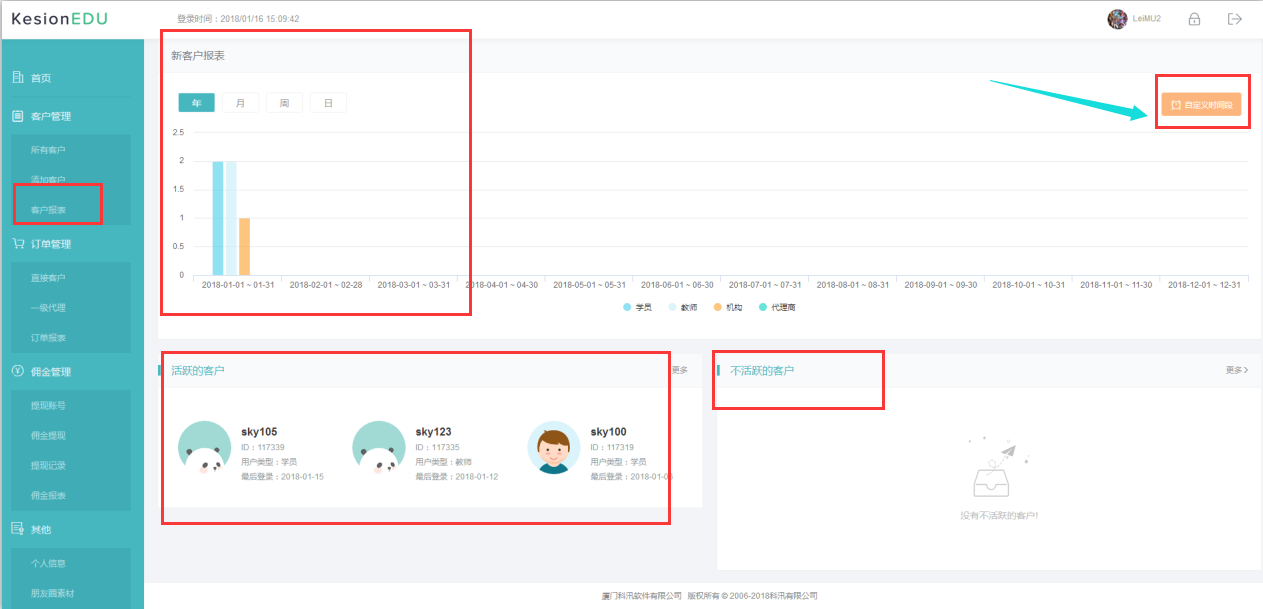
Task: Open 所有客户 in sidebar
Action: pos(48,150)
